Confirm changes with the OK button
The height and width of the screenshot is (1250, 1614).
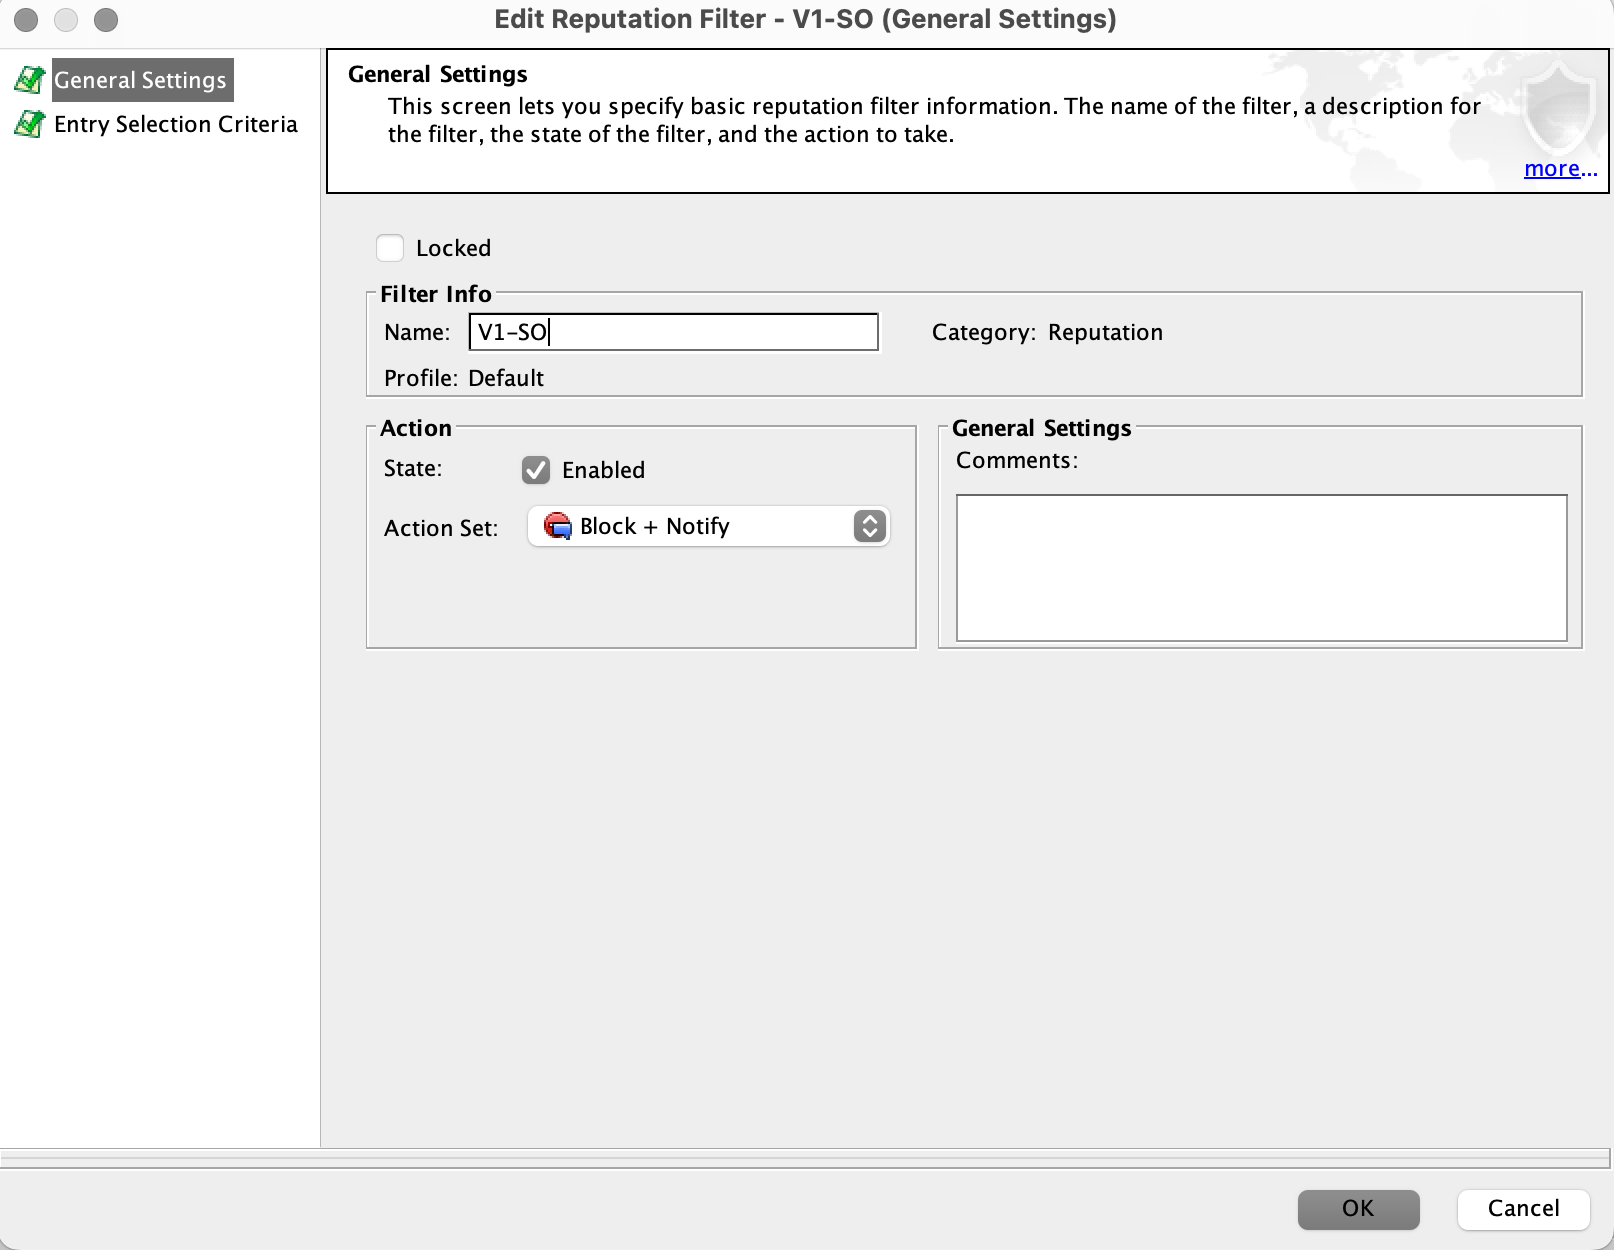click(1358, 1209)
